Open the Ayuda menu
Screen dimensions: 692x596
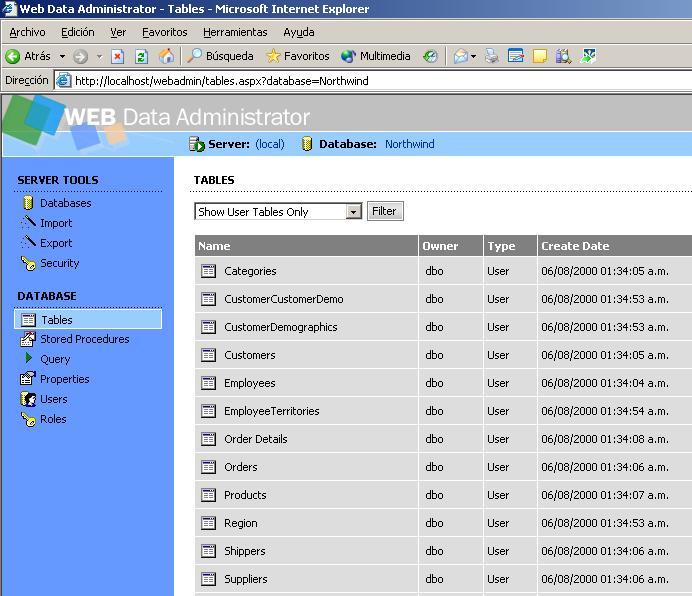click(299, 32)
